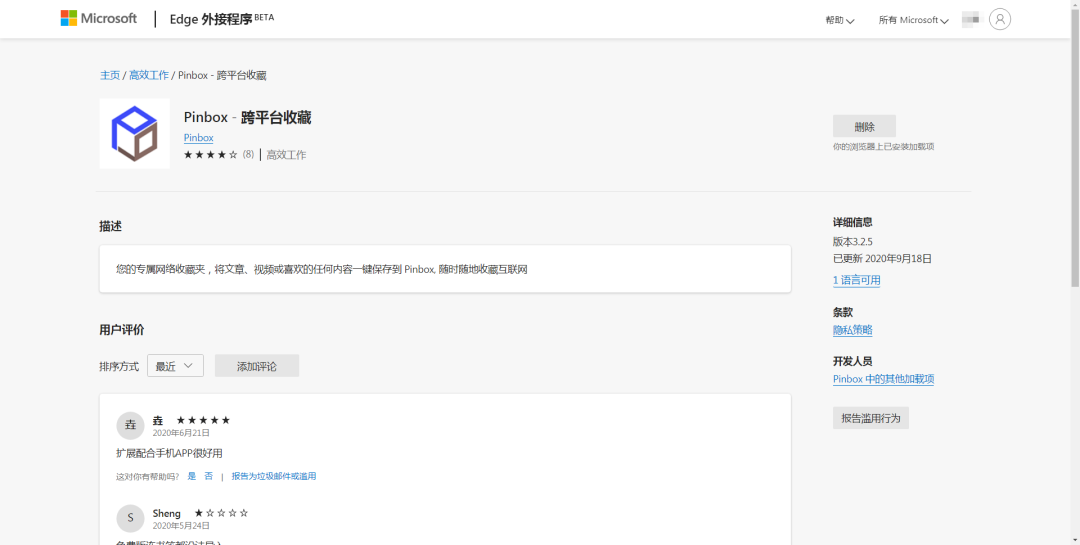This screenshot has height=545, width=1080.
Task: Click the 删除 button to remove extension
Action: 864,126
